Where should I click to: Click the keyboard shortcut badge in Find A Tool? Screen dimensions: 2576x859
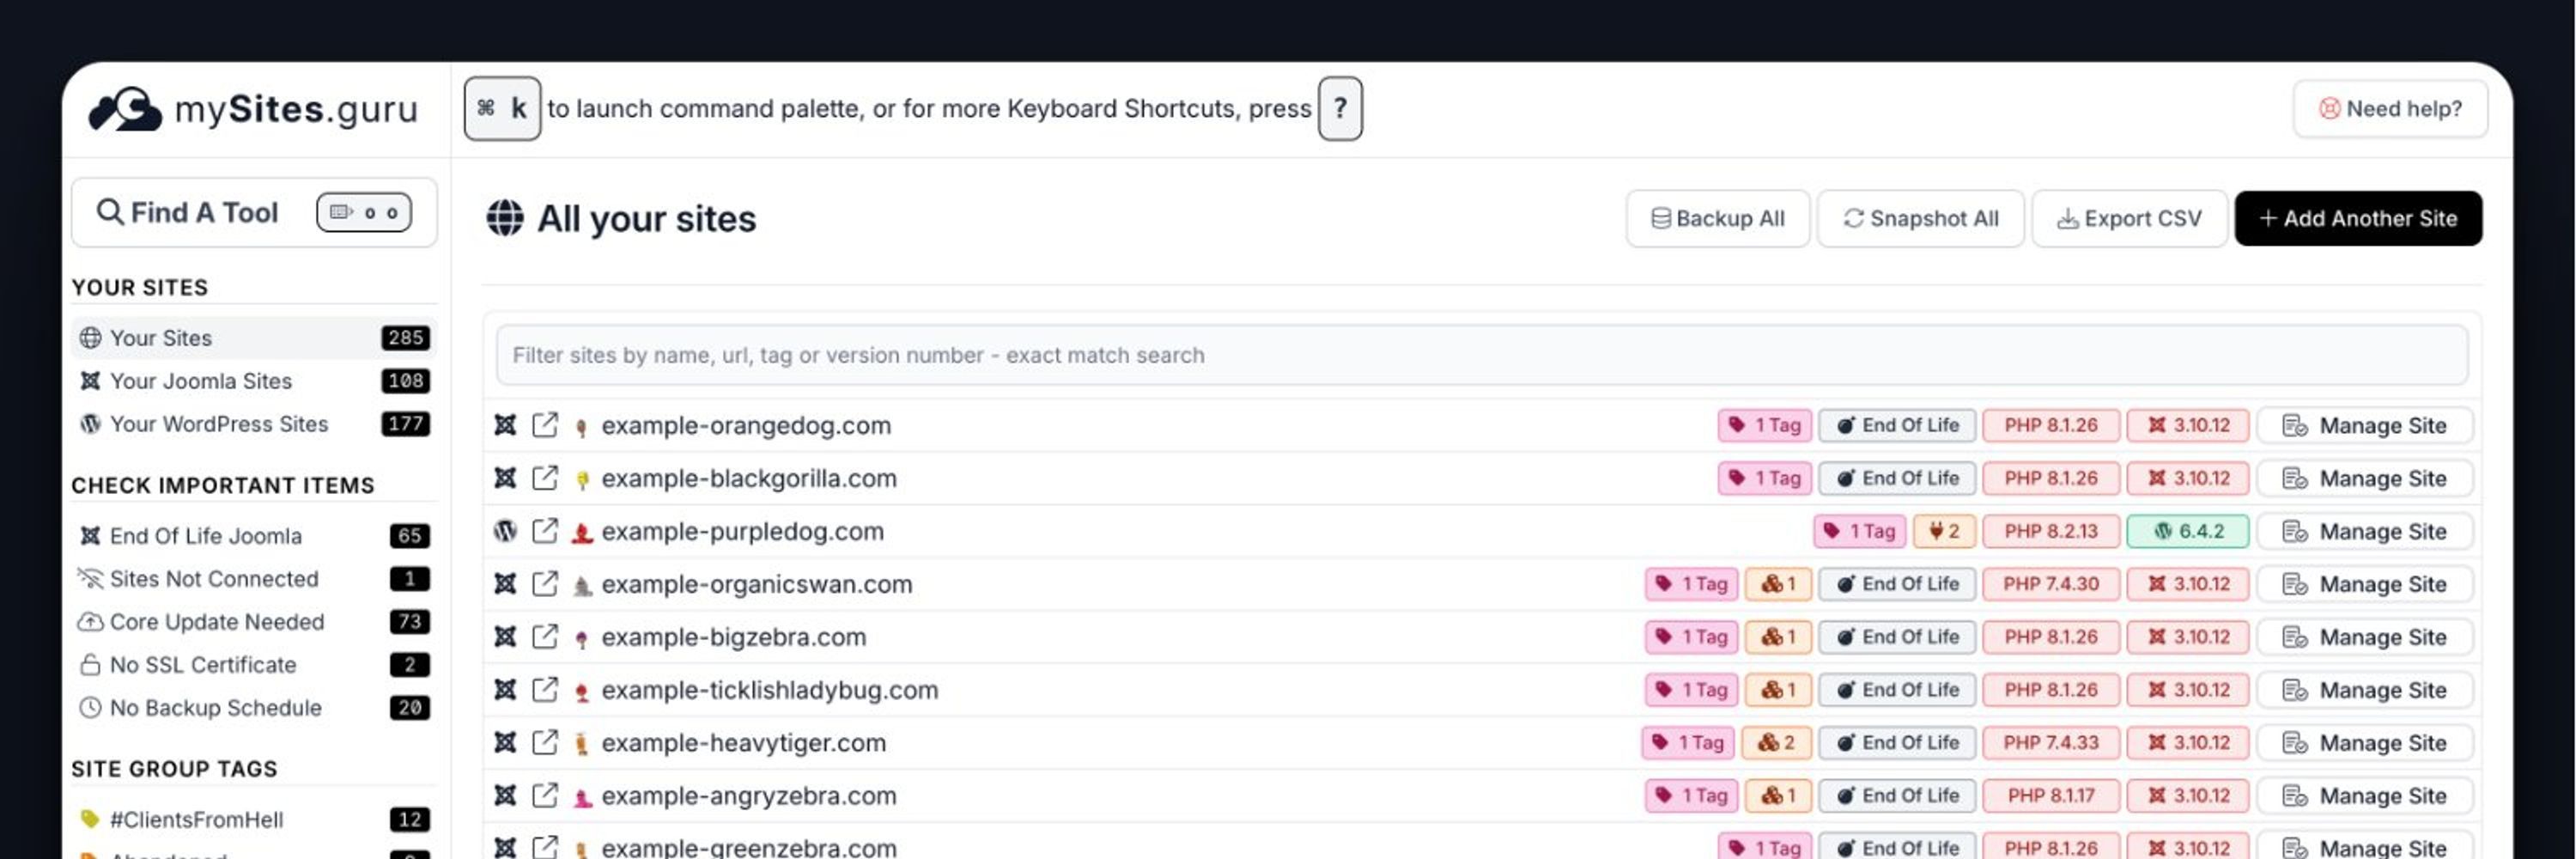pyautogui.click(x=364, y=212)
